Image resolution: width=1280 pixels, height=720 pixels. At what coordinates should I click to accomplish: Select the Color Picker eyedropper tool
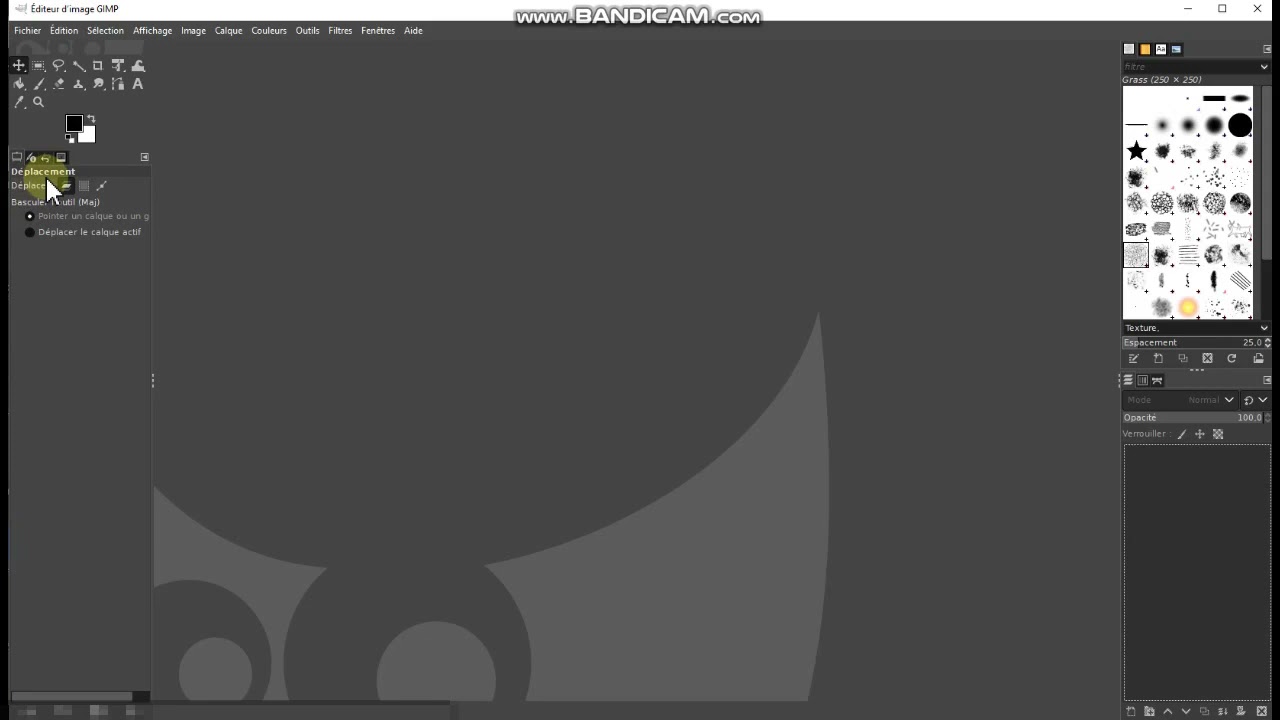[x=19, y=102]
